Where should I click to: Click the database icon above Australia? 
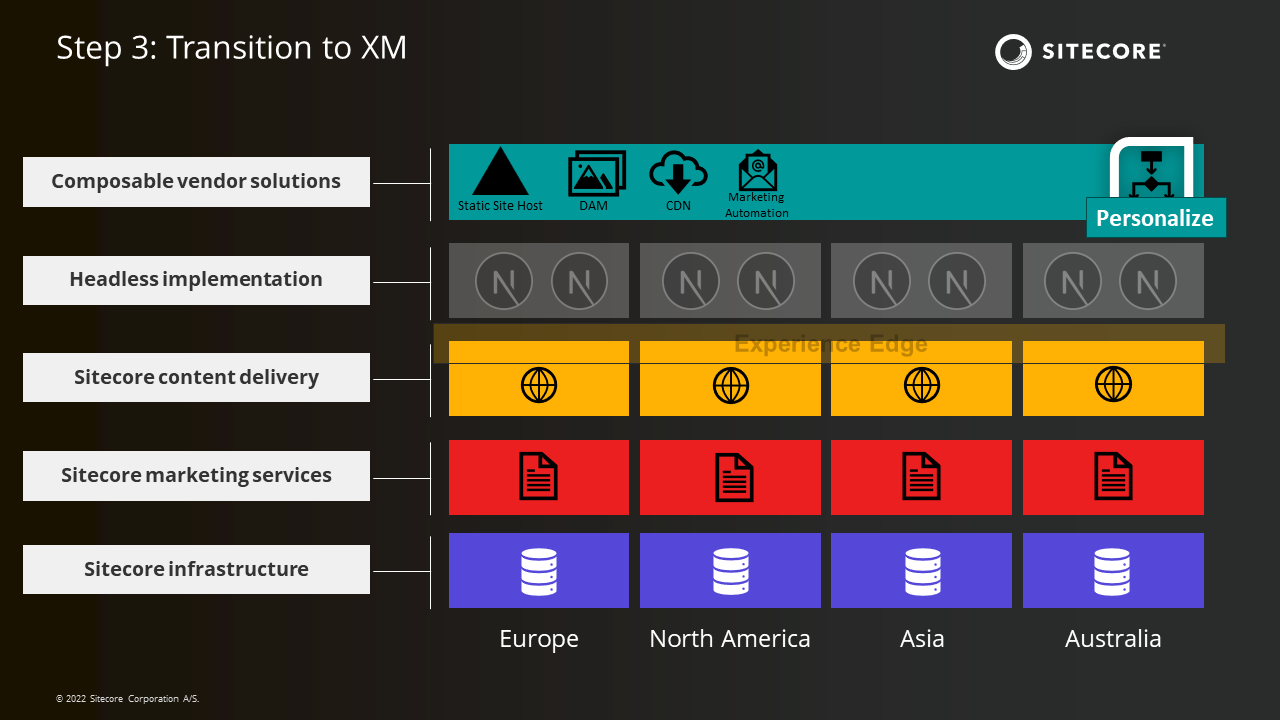point(1113,571)
